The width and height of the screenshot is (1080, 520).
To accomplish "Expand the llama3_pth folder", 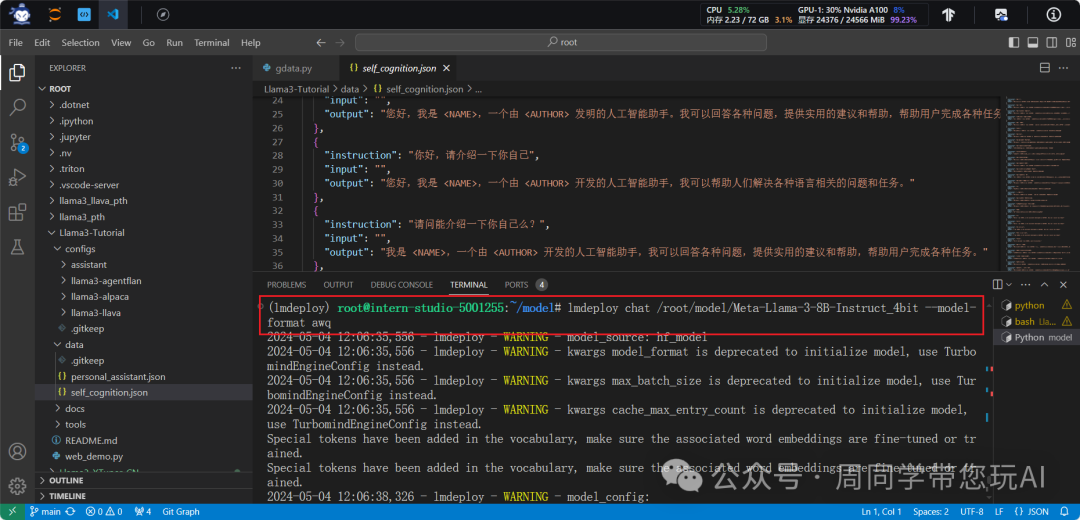I will coord(81,216).
